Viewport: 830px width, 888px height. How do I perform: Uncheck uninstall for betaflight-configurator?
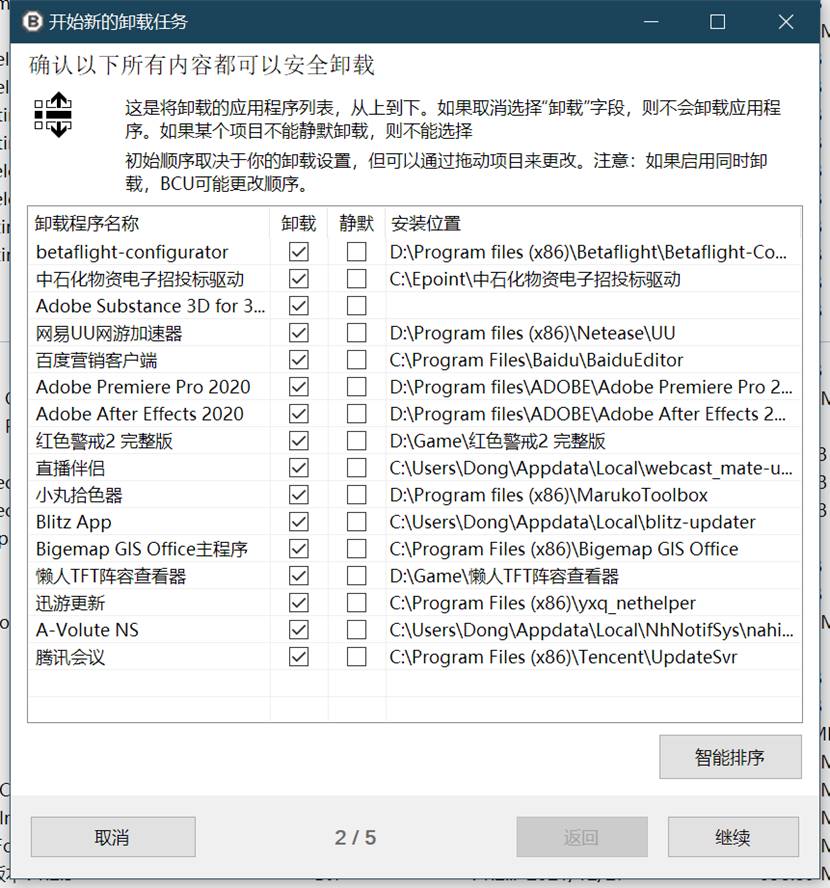[x=299, y=251]
